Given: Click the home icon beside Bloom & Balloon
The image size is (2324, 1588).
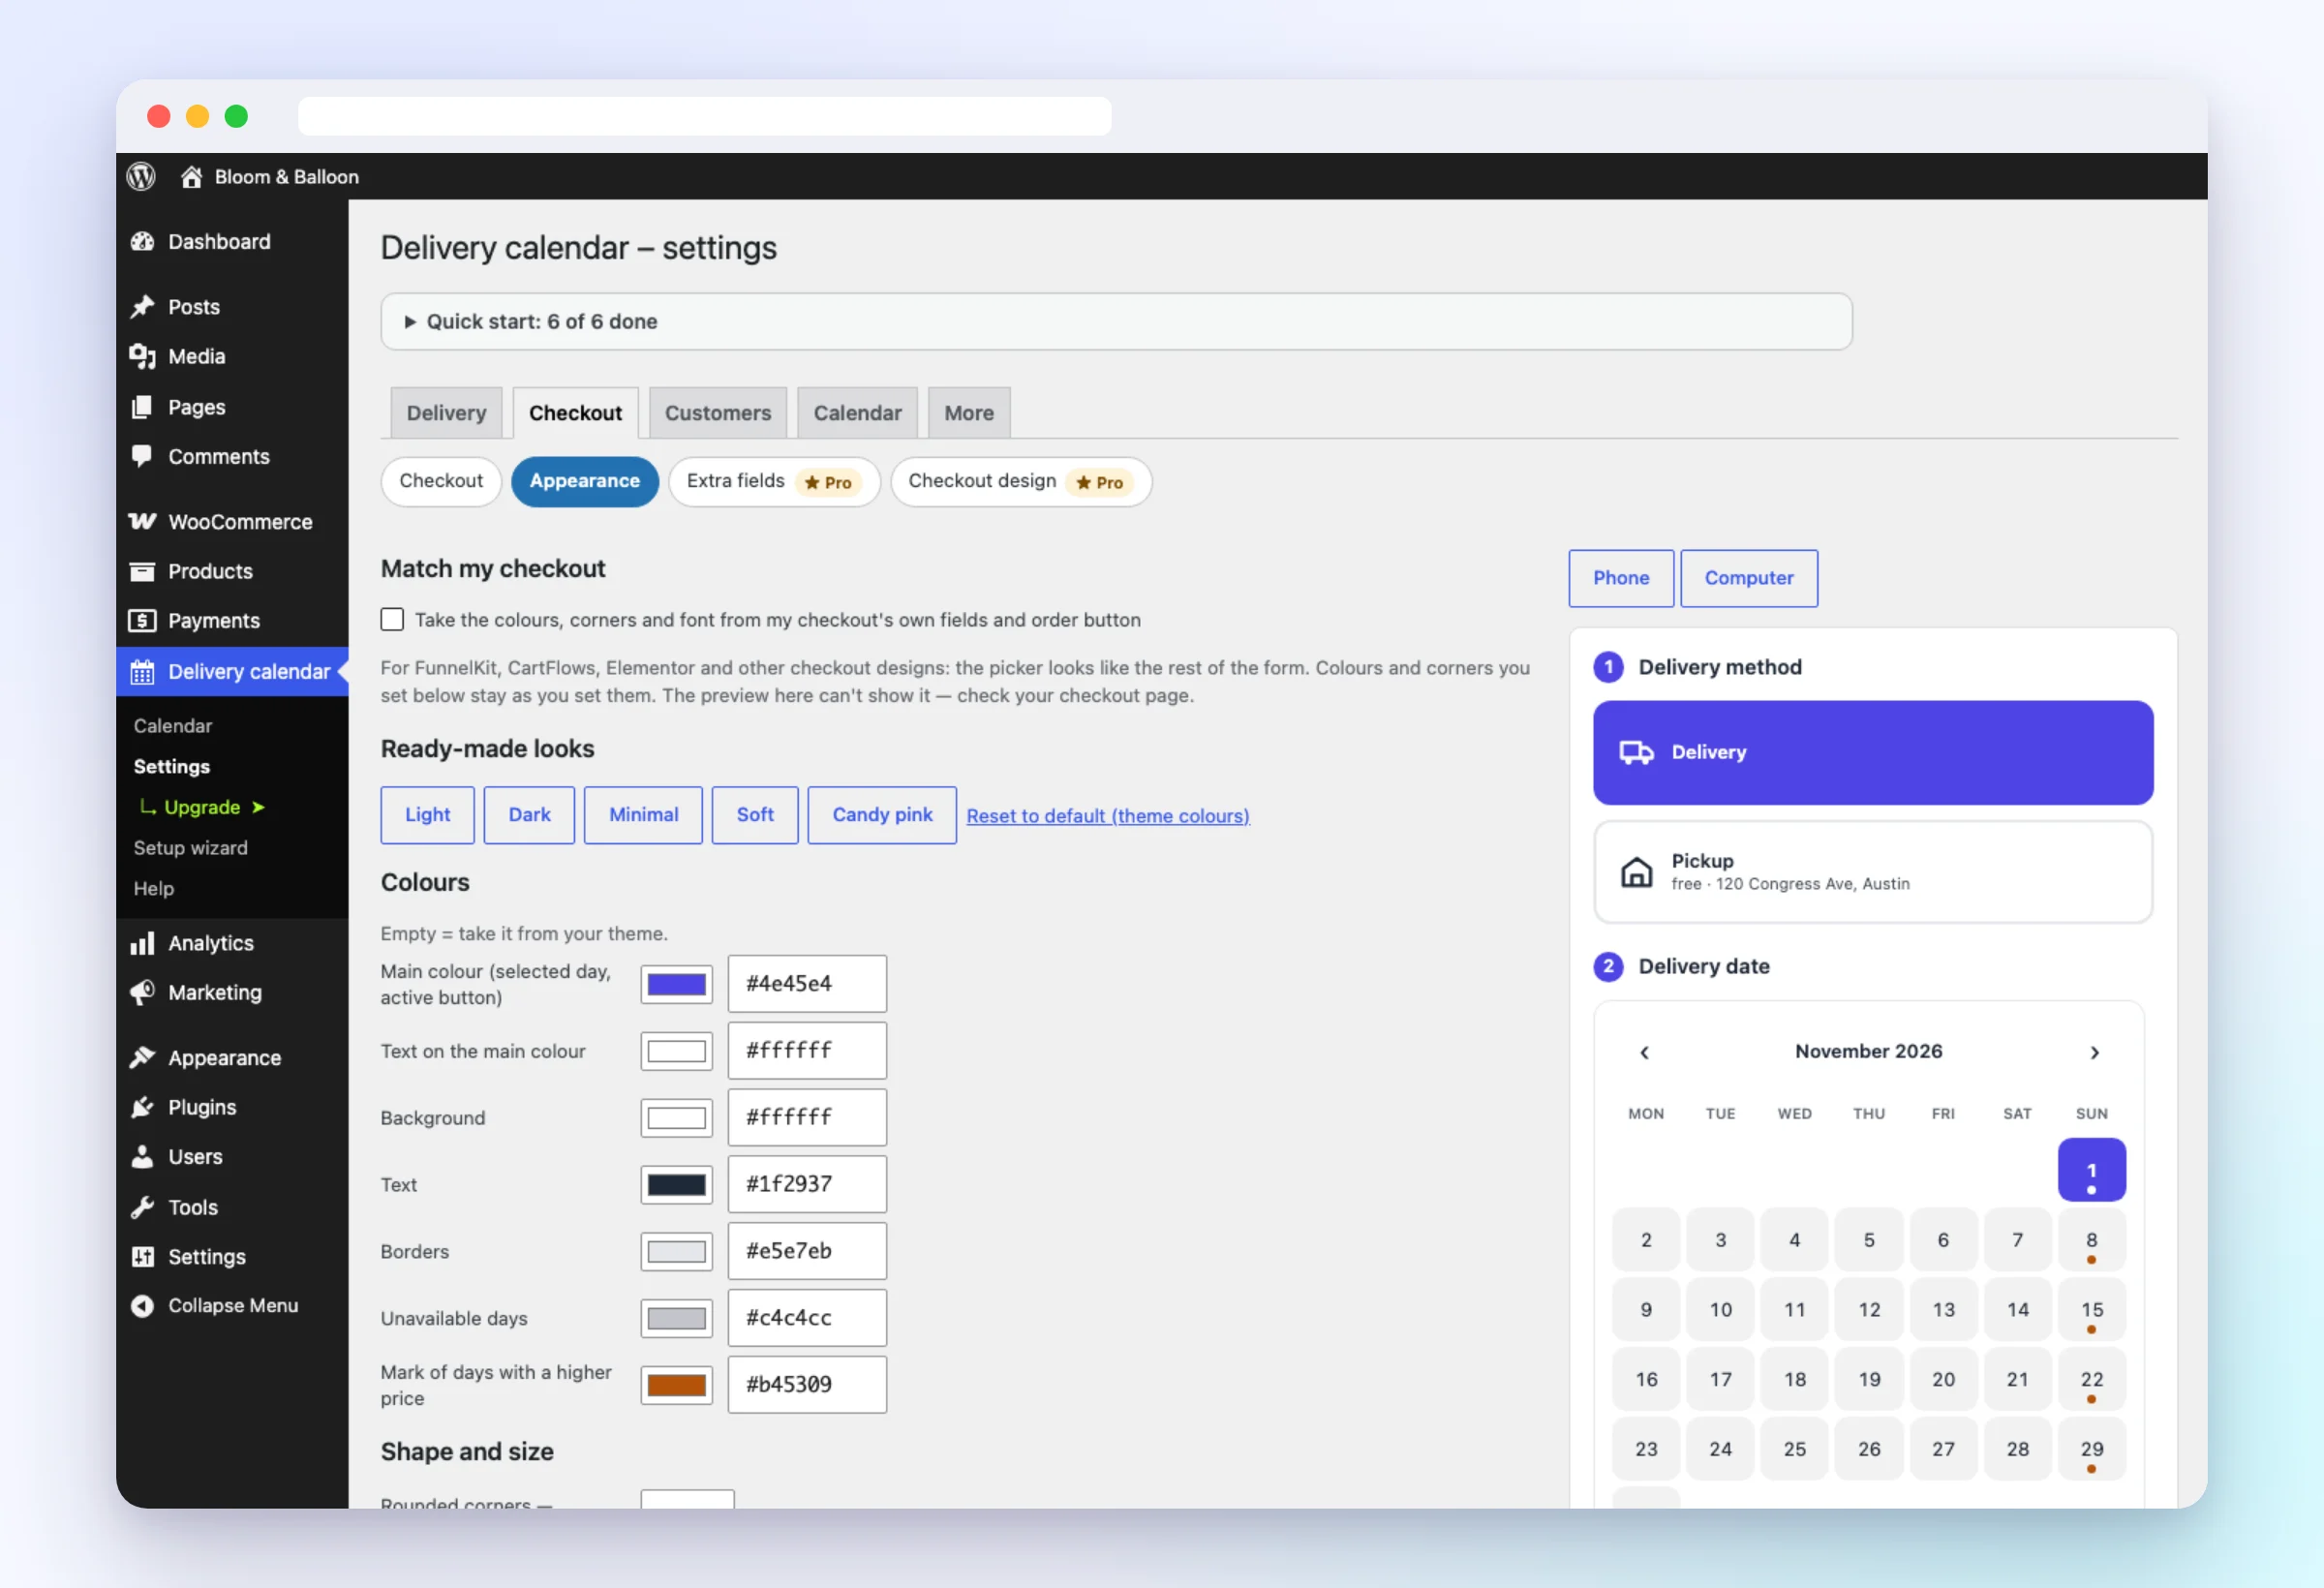Looking at the screenshot, I should pos(191,177).
